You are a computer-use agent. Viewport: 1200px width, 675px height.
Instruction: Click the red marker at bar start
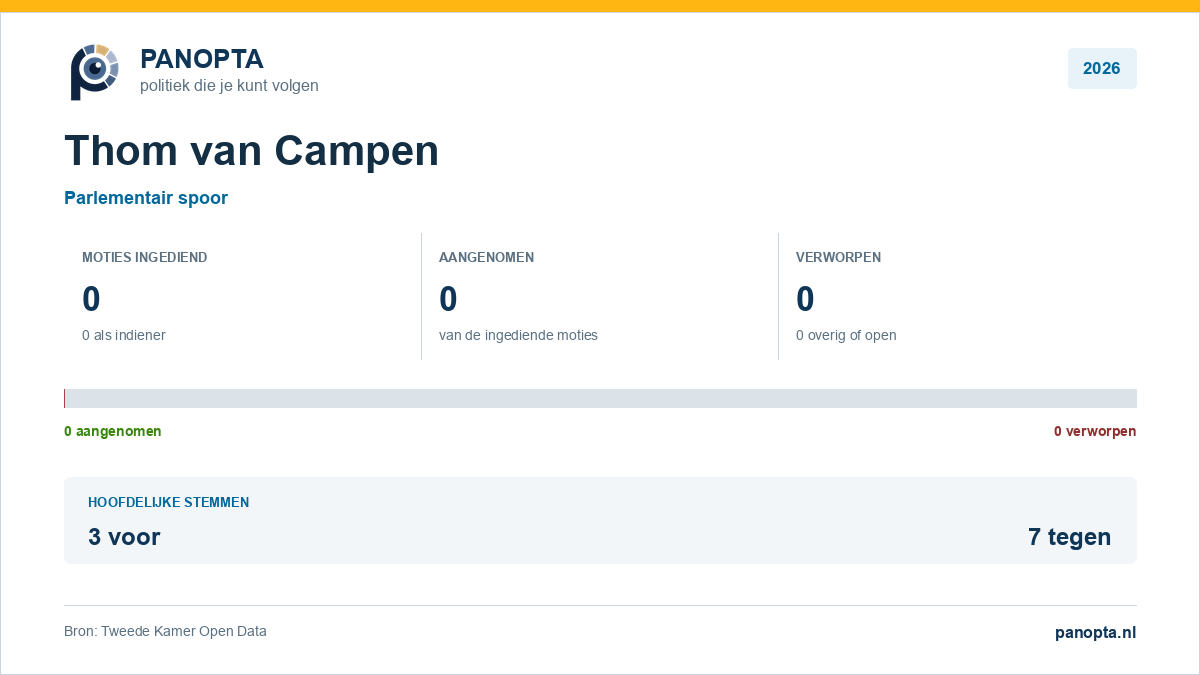click(x=65, y=398)
